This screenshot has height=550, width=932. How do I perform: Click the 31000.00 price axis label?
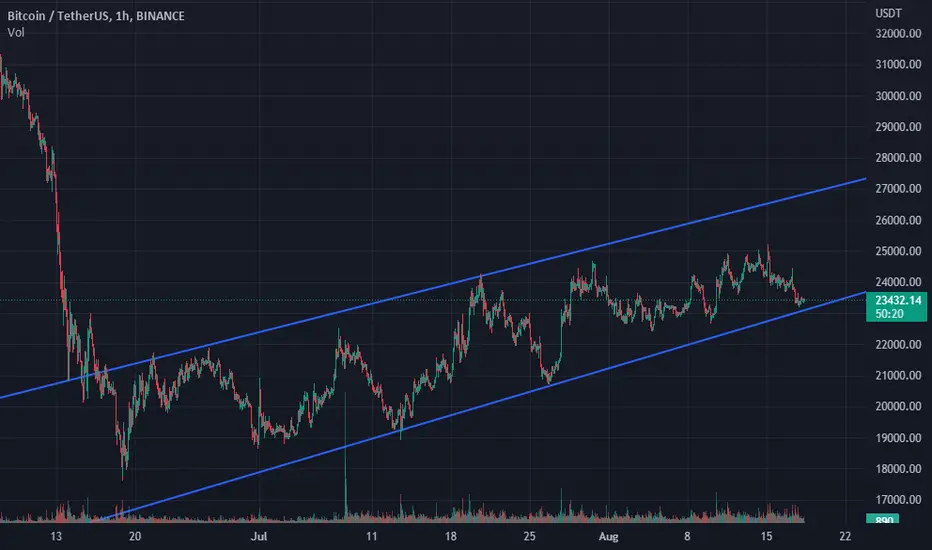point(898,64)
